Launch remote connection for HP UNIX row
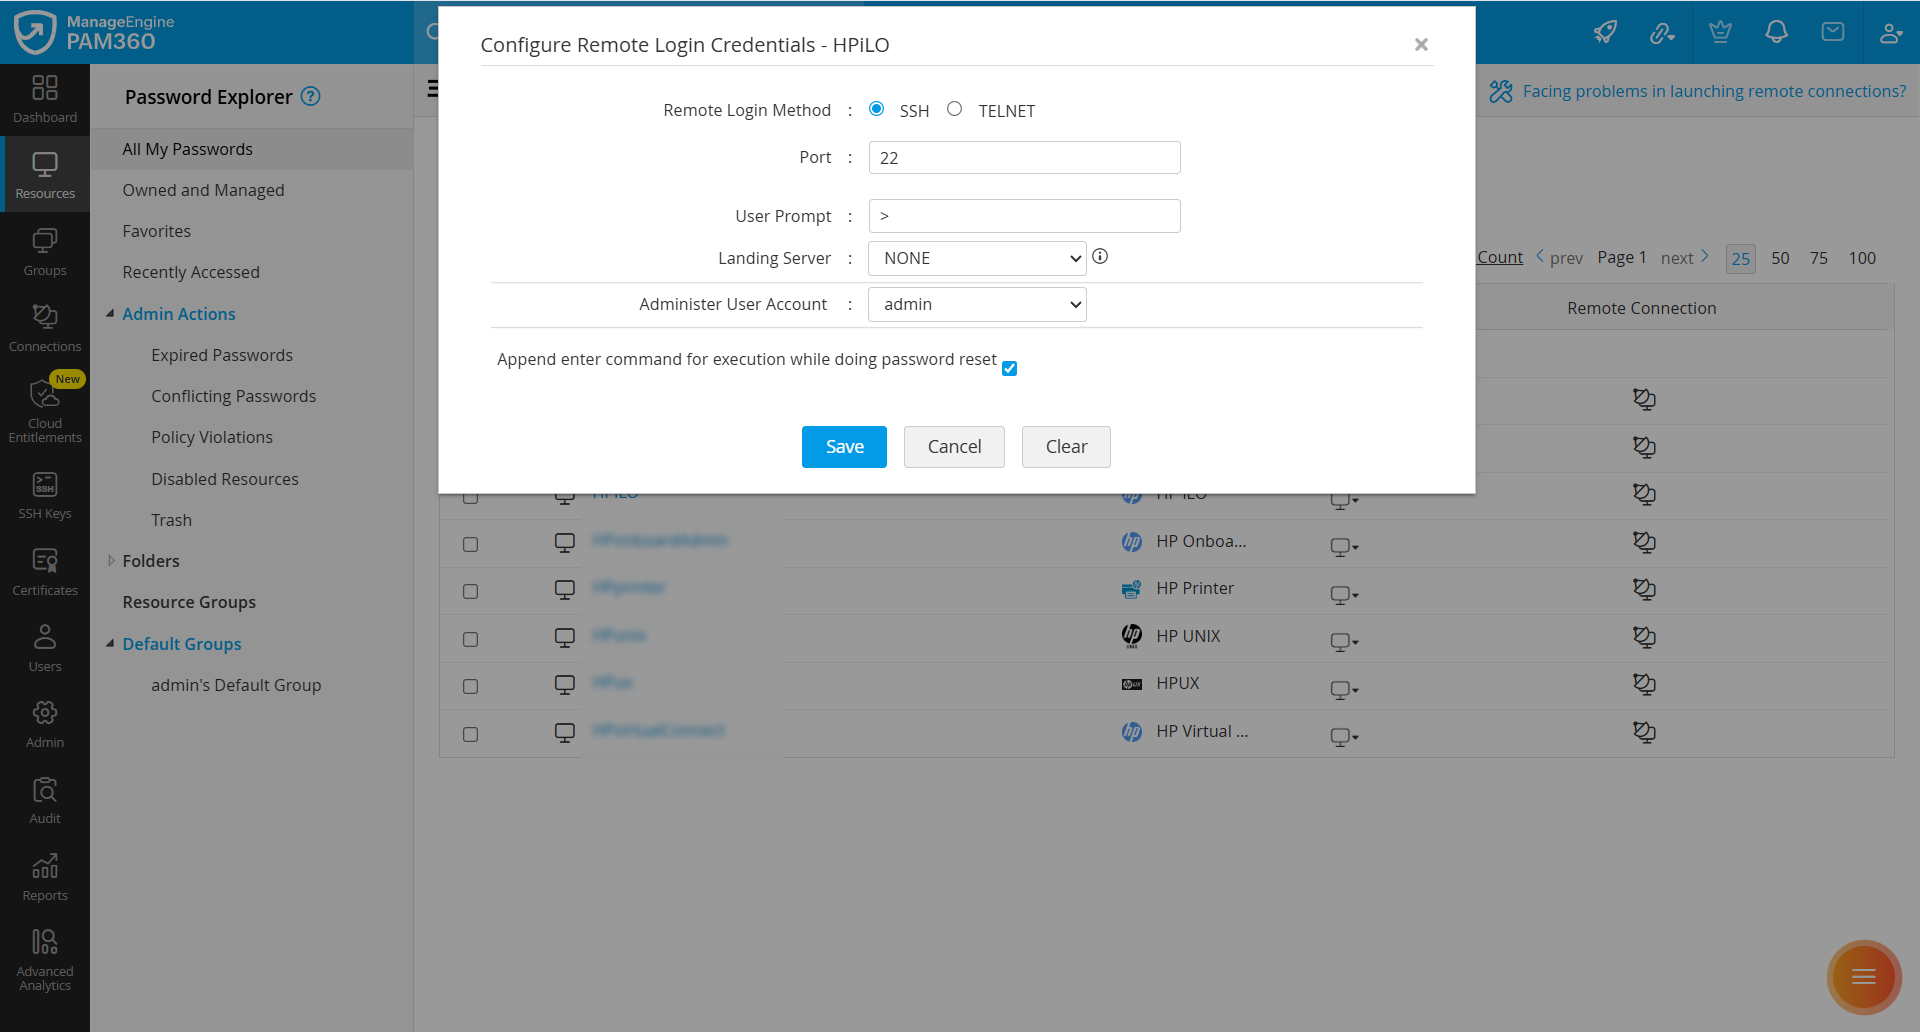 pos(1643,637)
